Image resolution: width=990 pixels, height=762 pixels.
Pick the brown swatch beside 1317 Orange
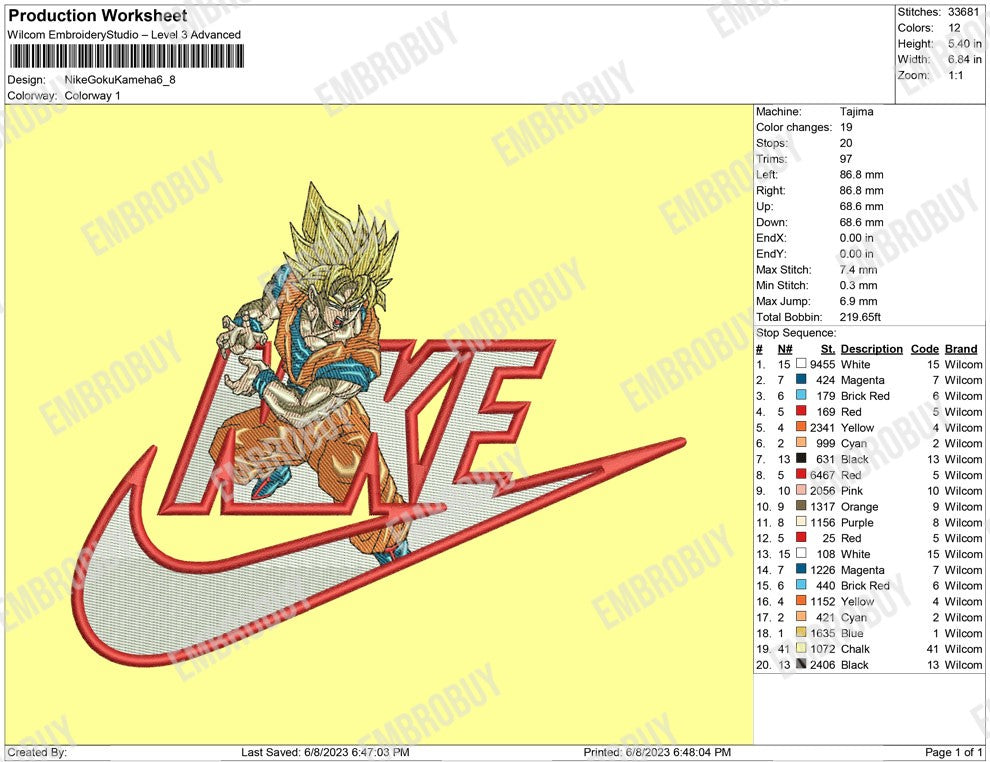point(801,506)
